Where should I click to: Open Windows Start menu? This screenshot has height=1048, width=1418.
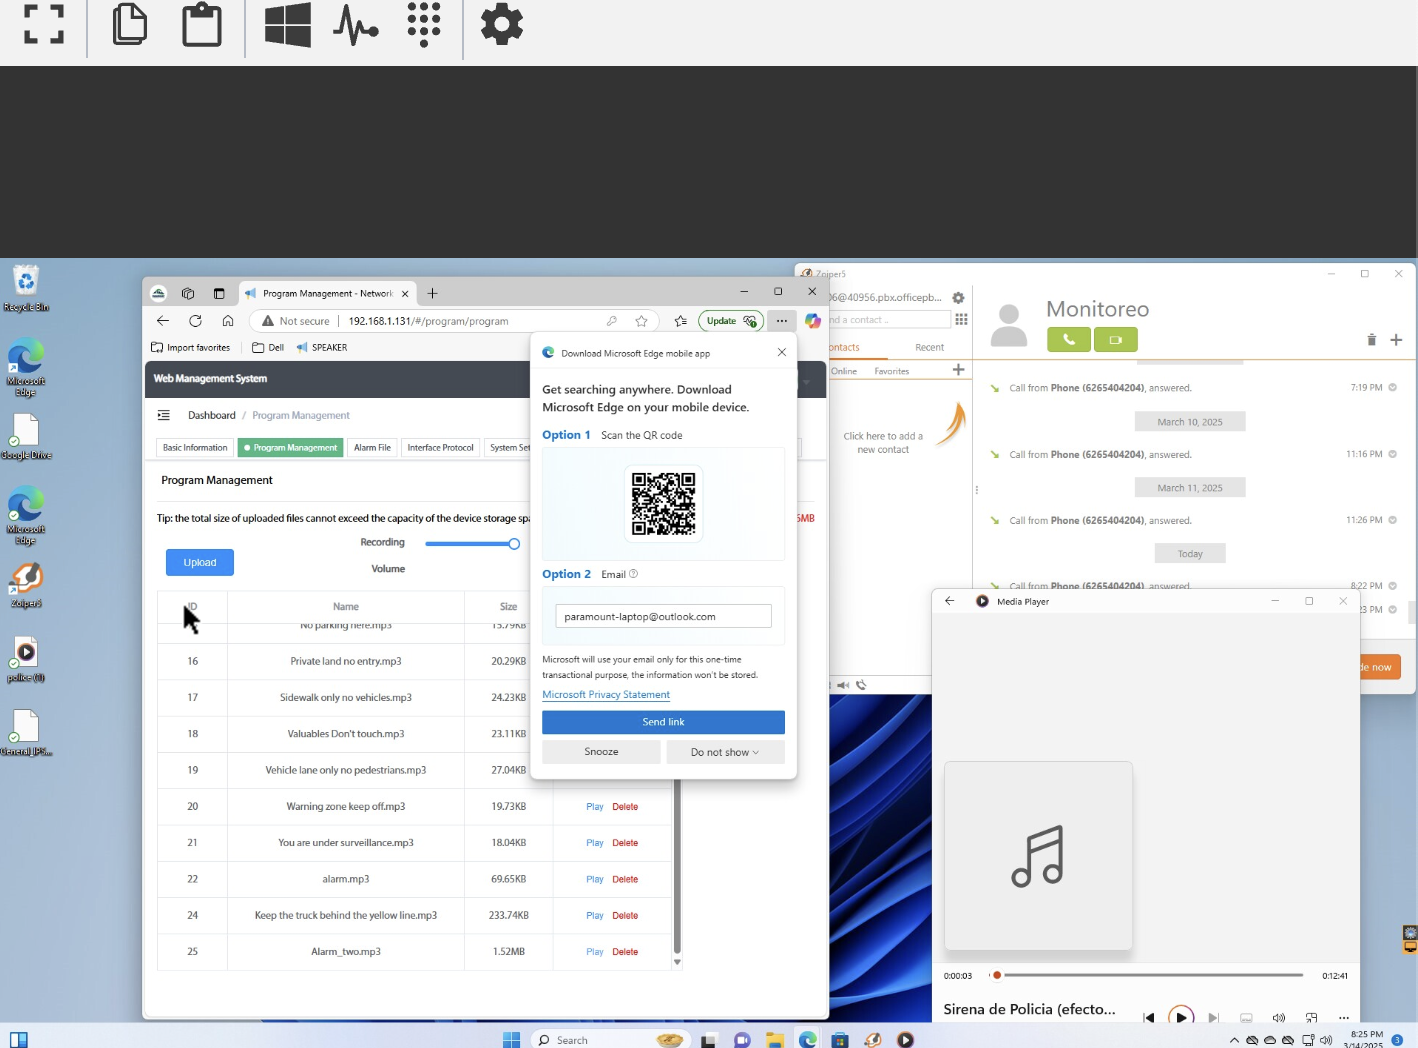[x=511, y=1040]
